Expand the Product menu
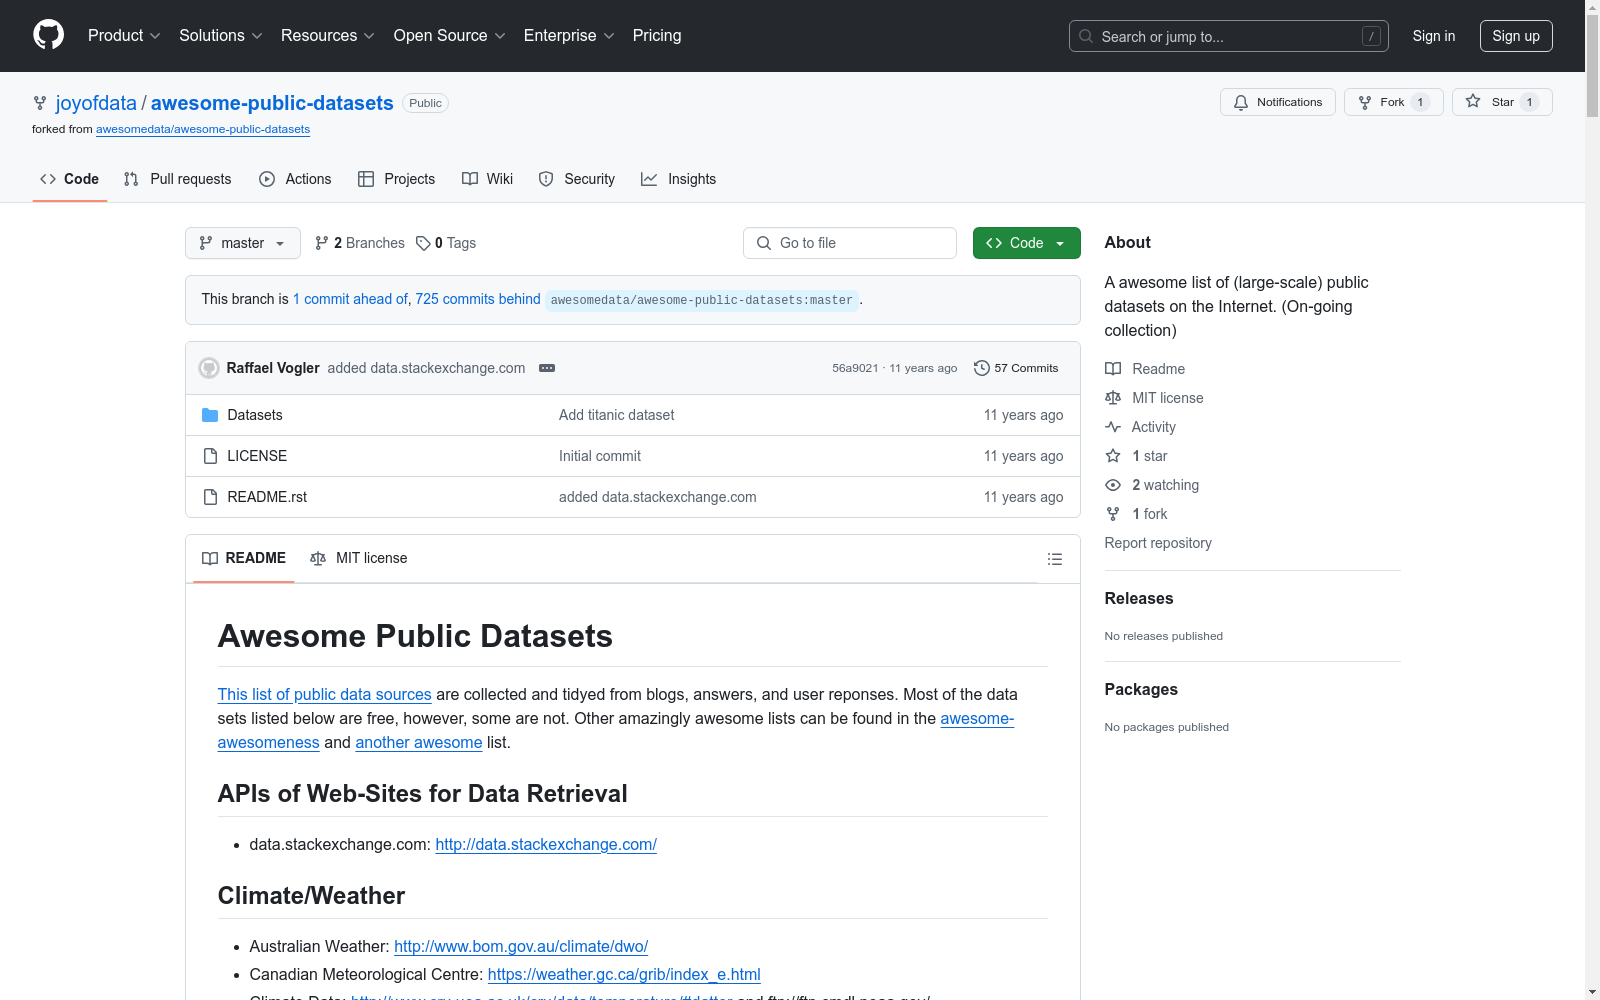The width and height of the screenshot is (1600, 1000). coord(124,36)
